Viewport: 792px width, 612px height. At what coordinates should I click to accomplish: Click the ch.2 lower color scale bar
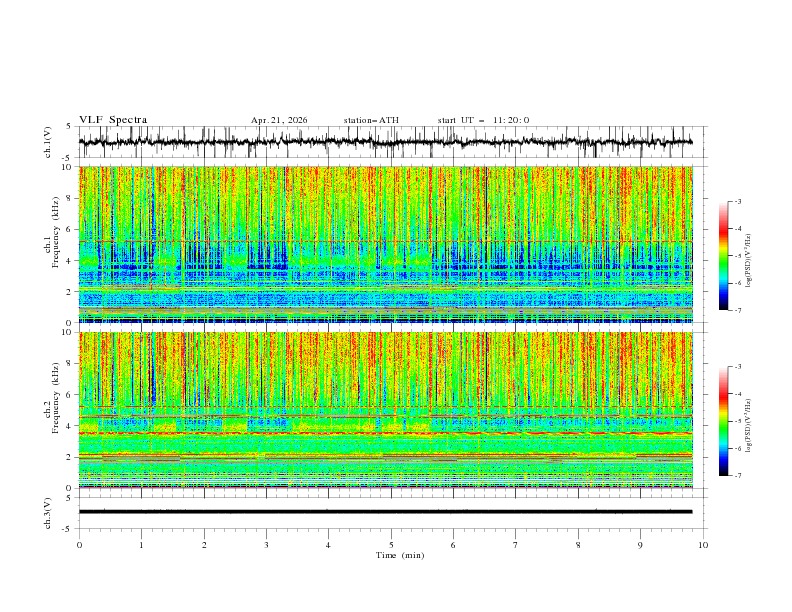coord(724,421)
